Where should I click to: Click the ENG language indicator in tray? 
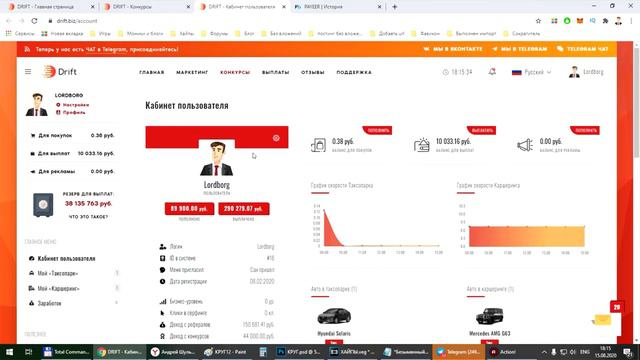(585, 352)
